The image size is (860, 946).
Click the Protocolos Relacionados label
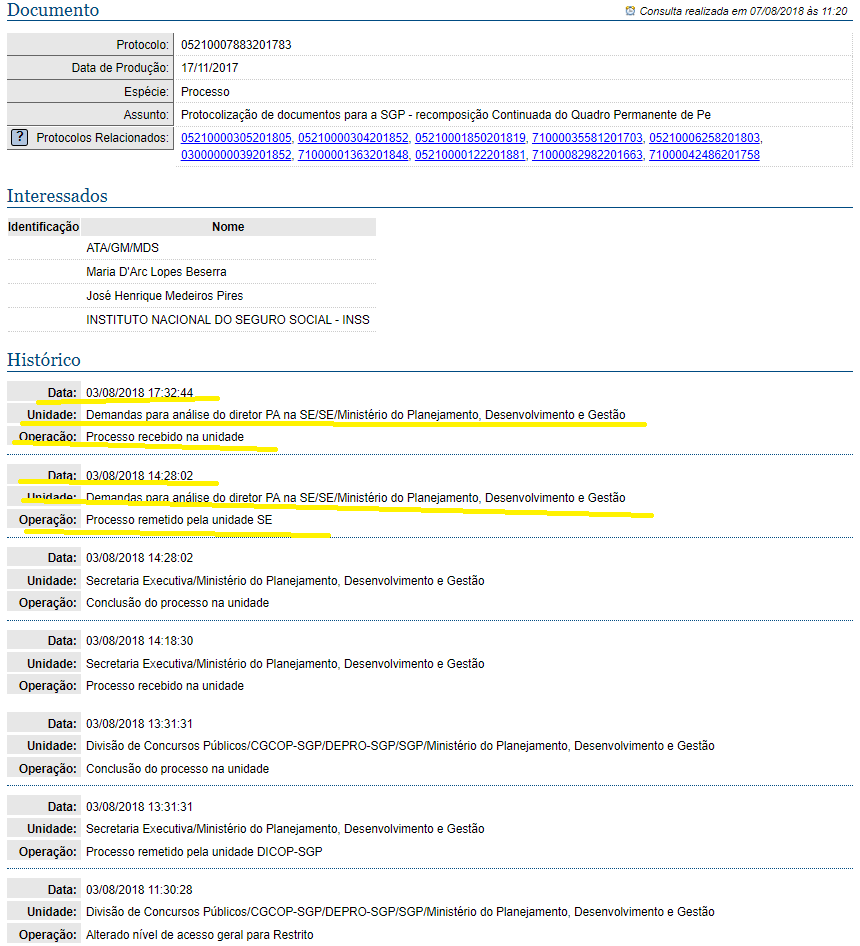103,138
